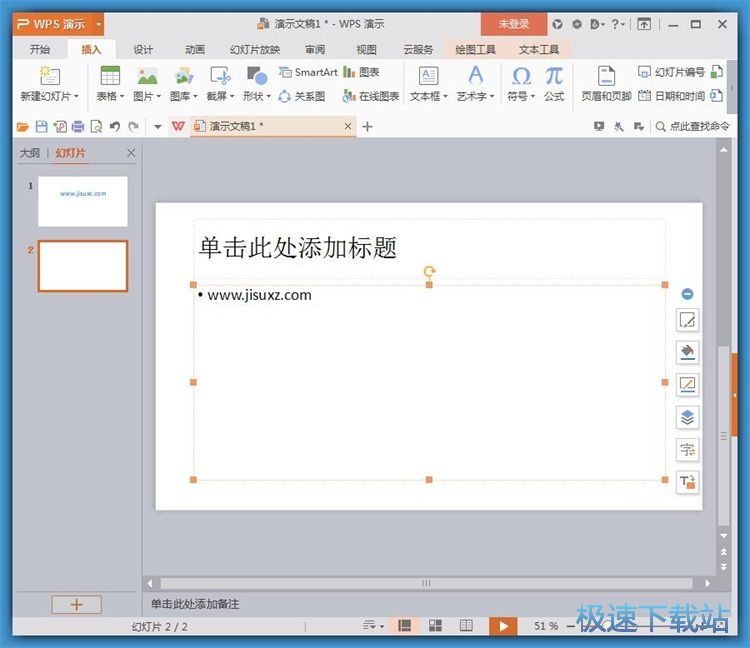The image size is (750, 648).
Task: Select slide 1 thumbnail in the panel
Action: click(83, 201)
